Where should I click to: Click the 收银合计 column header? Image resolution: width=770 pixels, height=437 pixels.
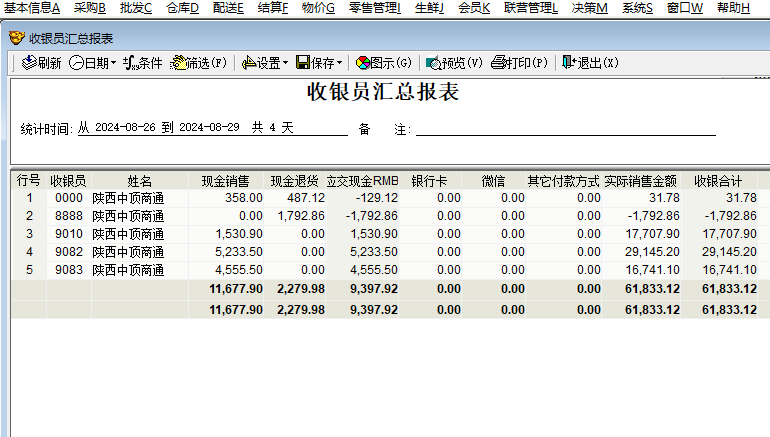[x=718, y=181]
